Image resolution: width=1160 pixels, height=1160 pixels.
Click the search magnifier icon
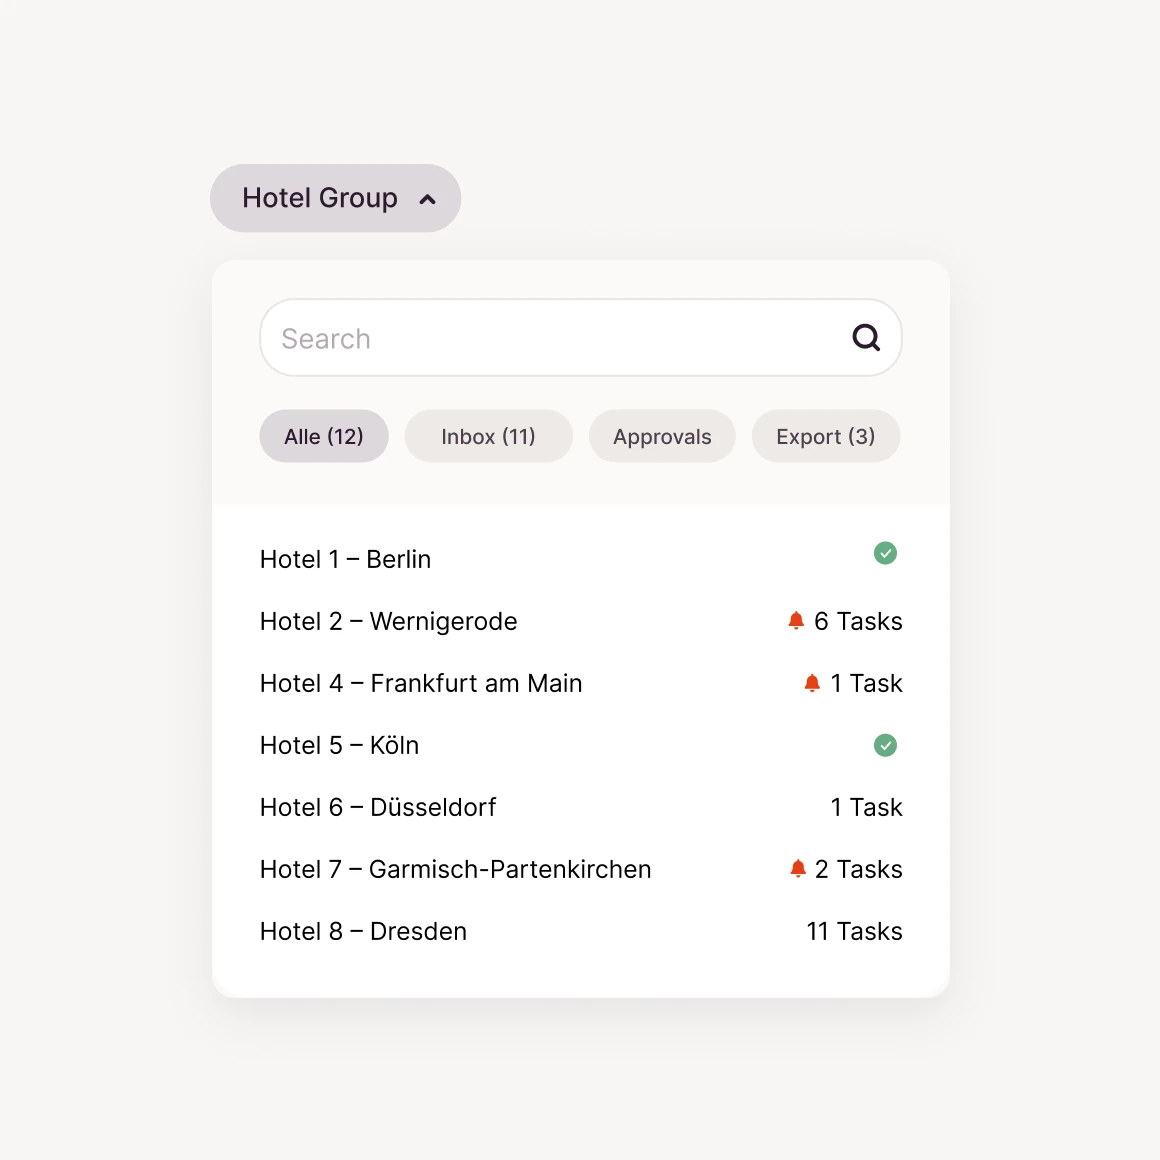(x=866, y=338)
